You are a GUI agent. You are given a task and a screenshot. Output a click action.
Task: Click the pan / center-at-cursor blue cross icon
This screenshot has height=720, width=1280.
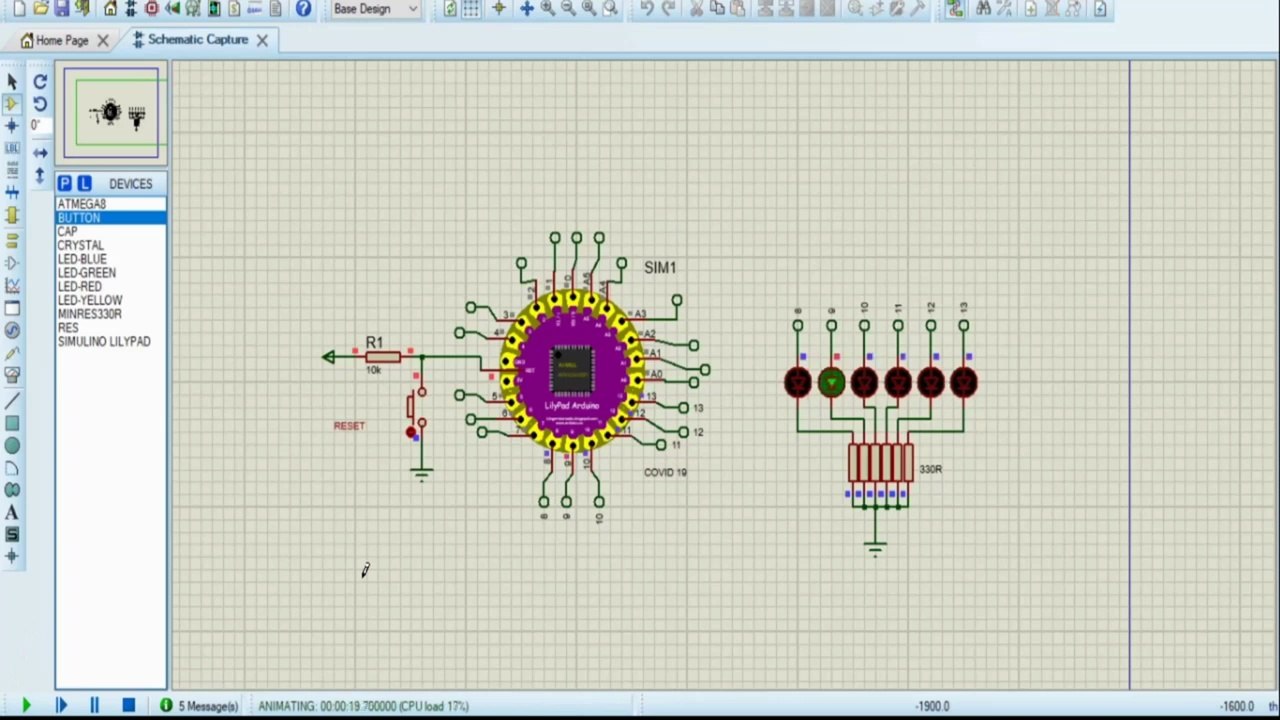526,8
